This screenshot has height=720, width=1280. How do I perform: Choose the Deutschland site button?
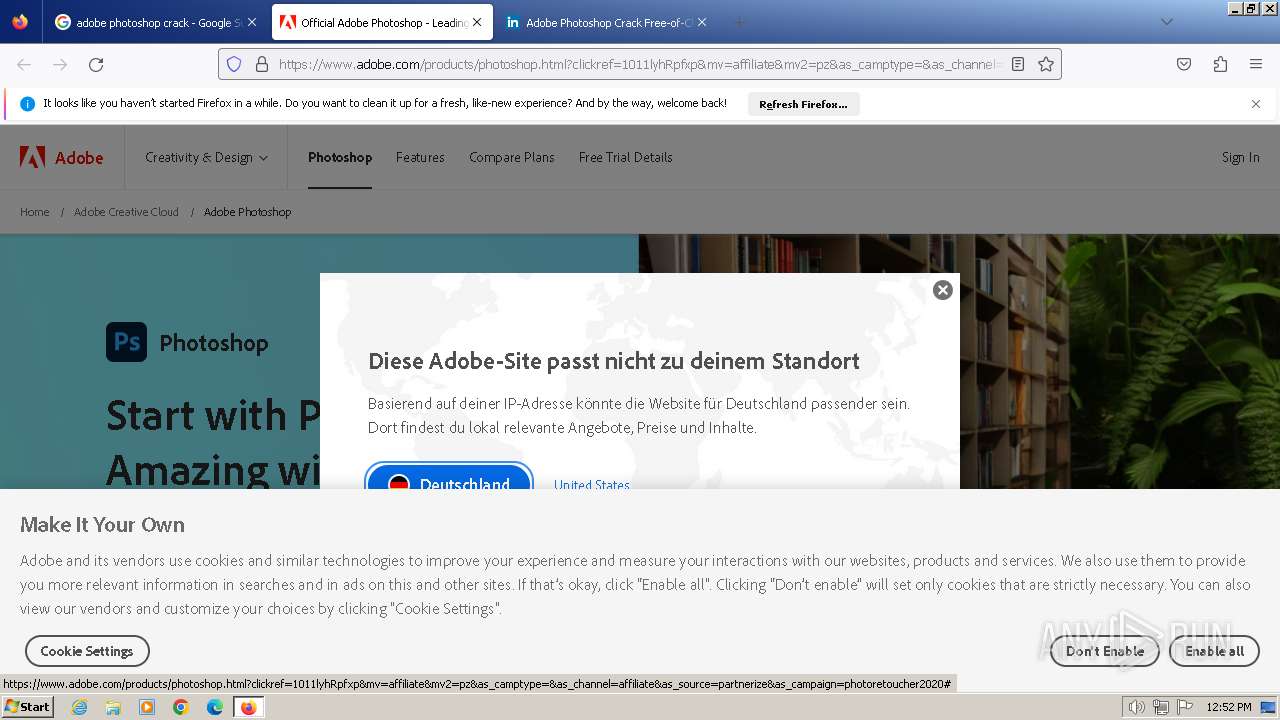pos(449,478)
